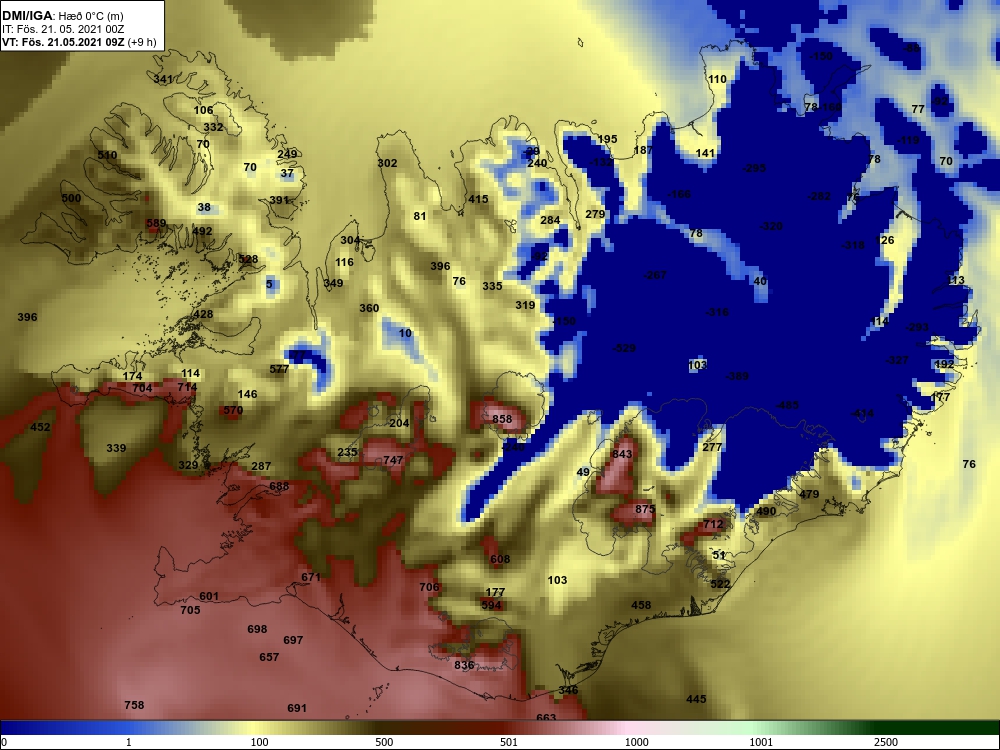This screenshot has height=750, width=1000.
Task: Click the map value '458'
Action: (641, 605)
